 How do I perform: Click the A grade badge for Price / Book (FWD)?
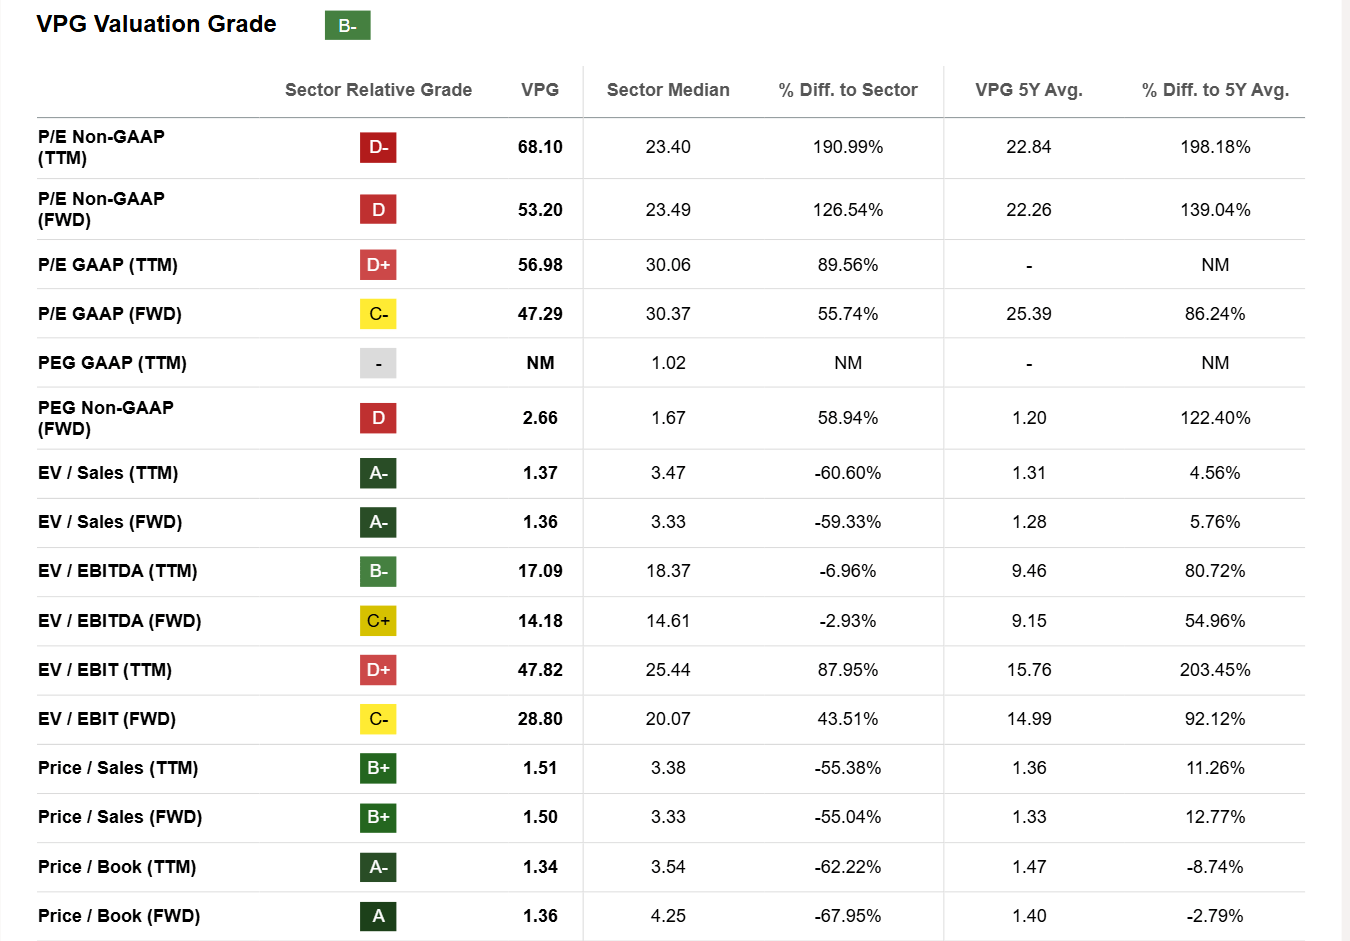378,916
